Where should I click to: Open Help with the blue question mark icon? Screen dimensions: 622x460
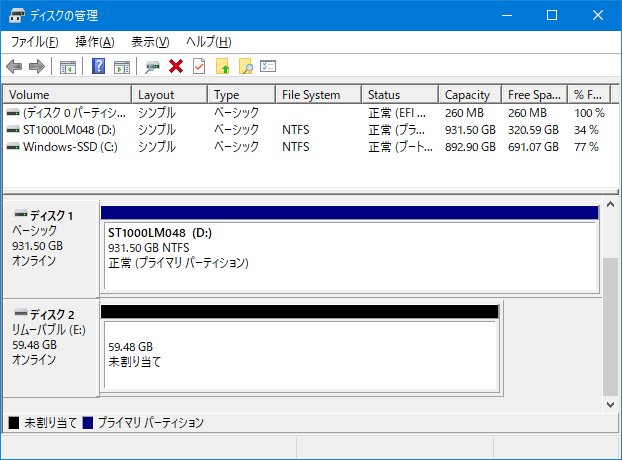(x=98, y=66)
